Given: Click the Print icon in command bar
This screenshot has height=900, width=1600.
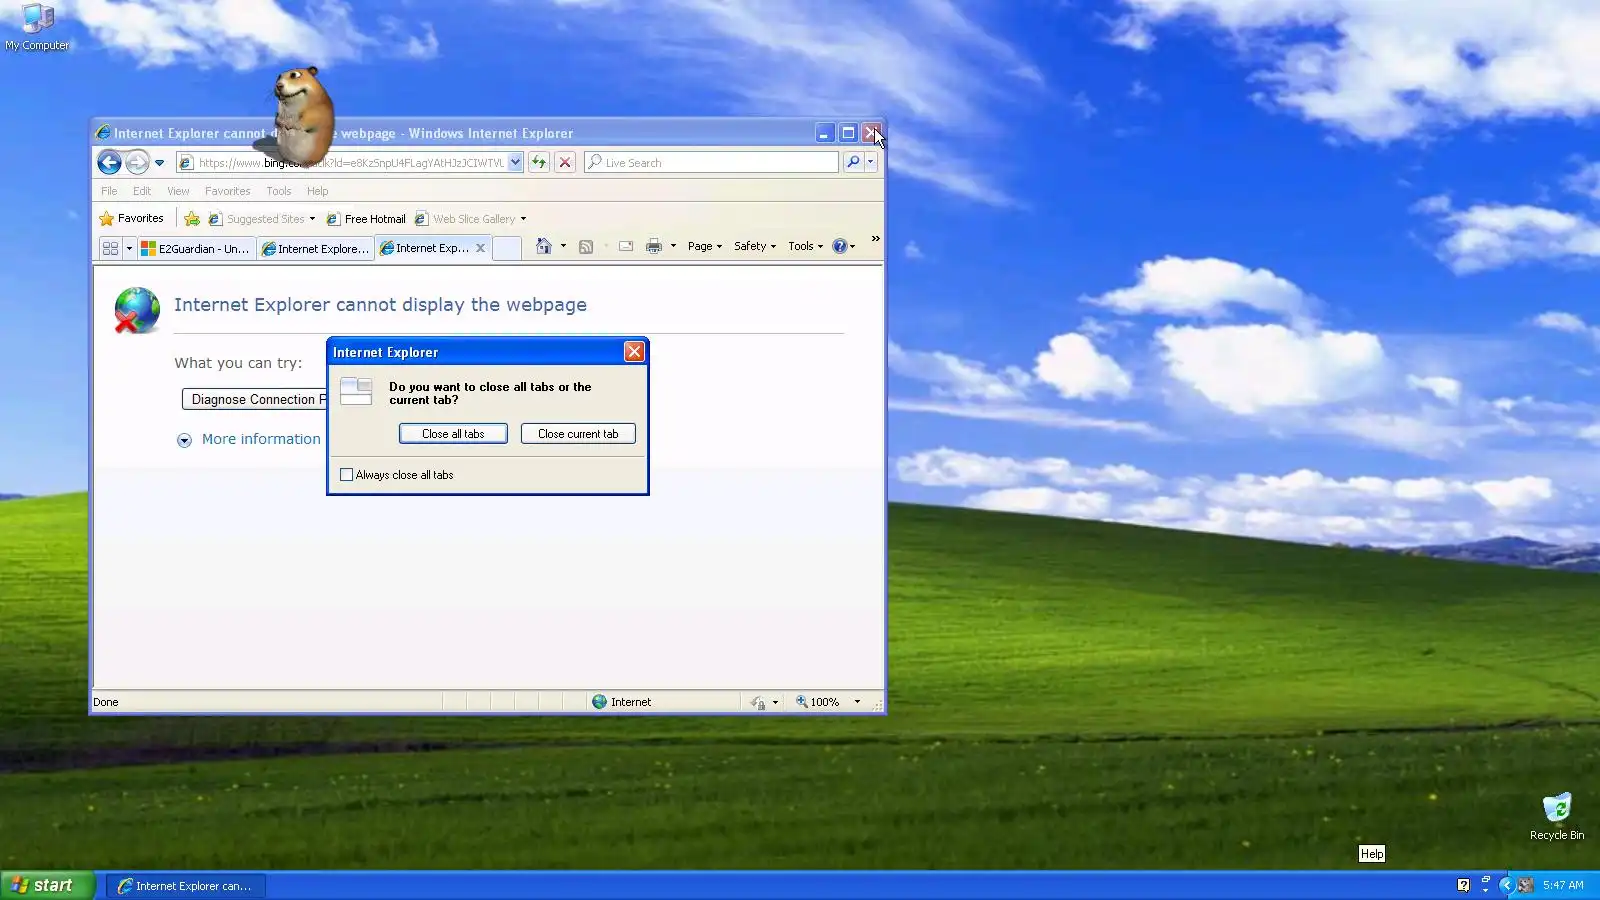Looking at the screenshot, I should tap(654, 246).
